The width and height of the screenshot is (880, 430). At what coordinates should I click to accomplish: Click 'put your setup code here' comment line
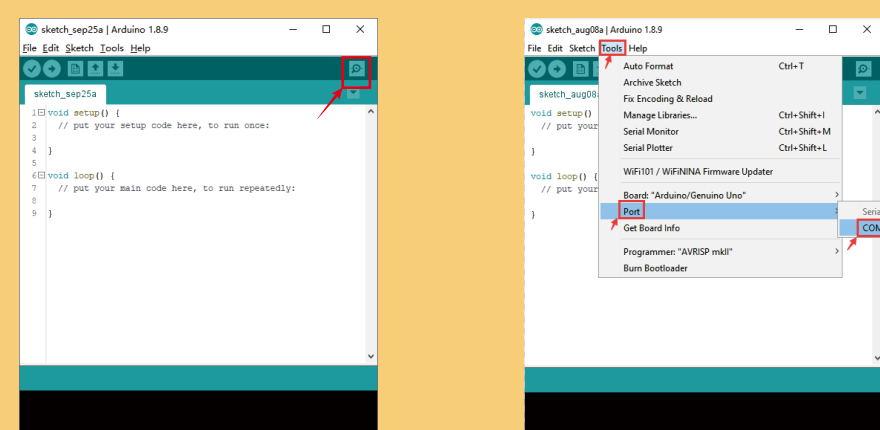click(164, 125)
